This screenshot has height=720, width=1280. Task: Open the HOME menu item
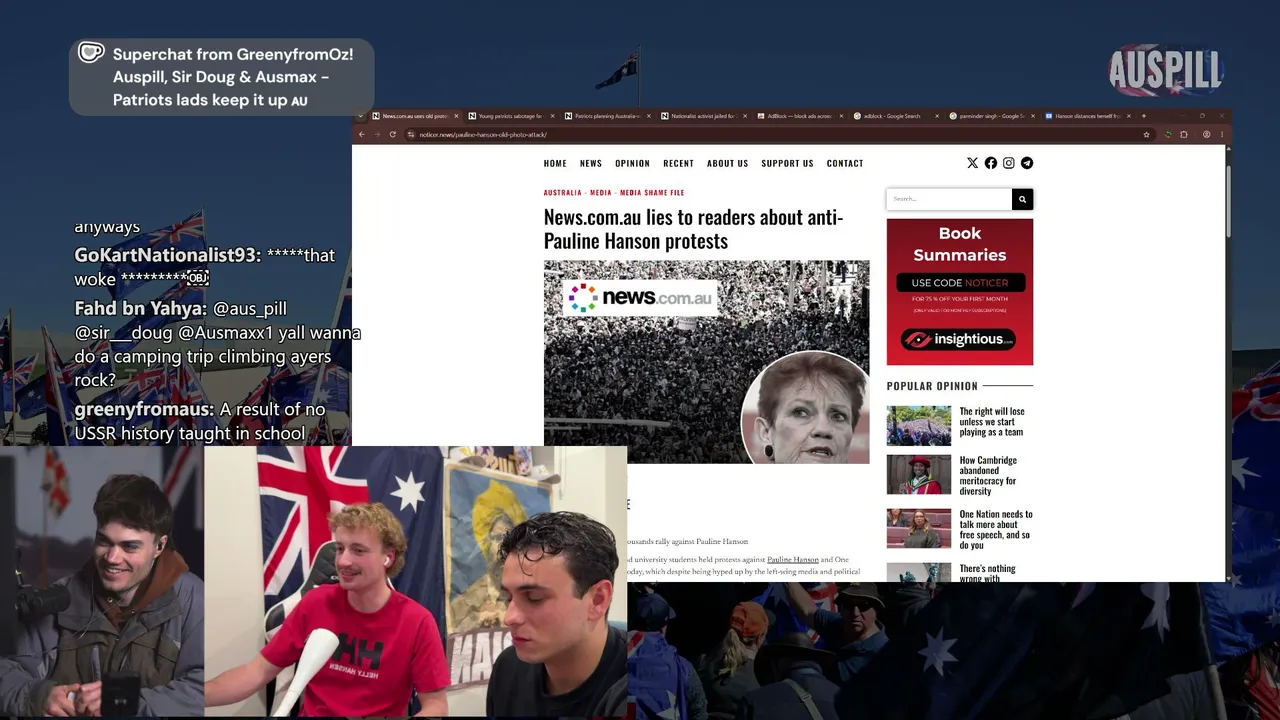coord(555,163)
